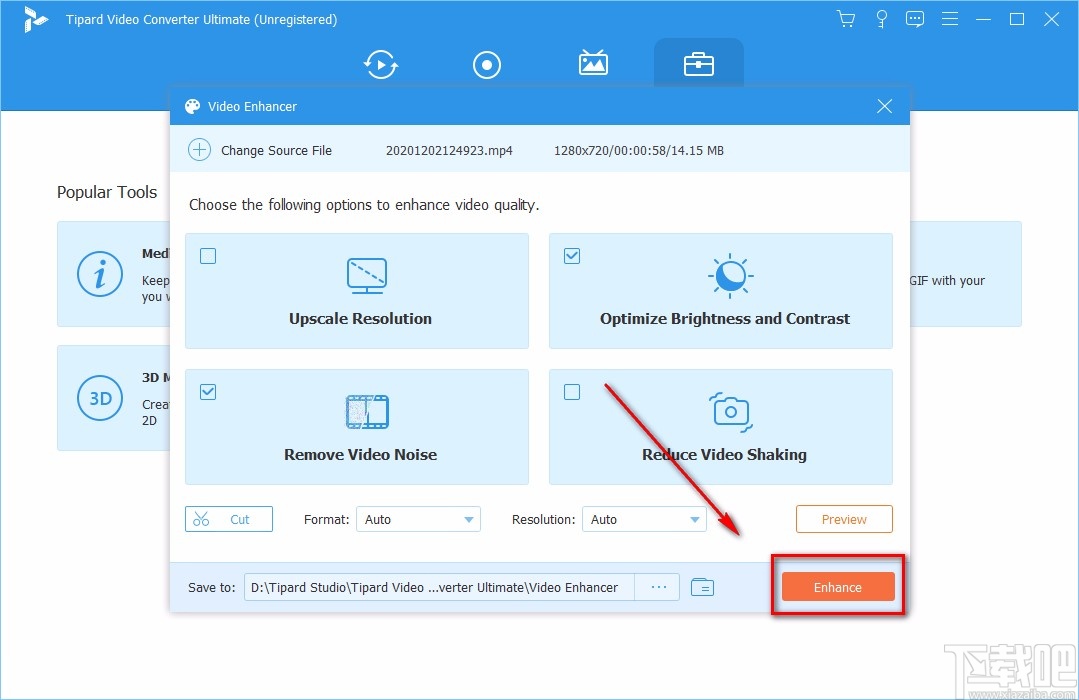Click the Preview button

pos(844,519)
